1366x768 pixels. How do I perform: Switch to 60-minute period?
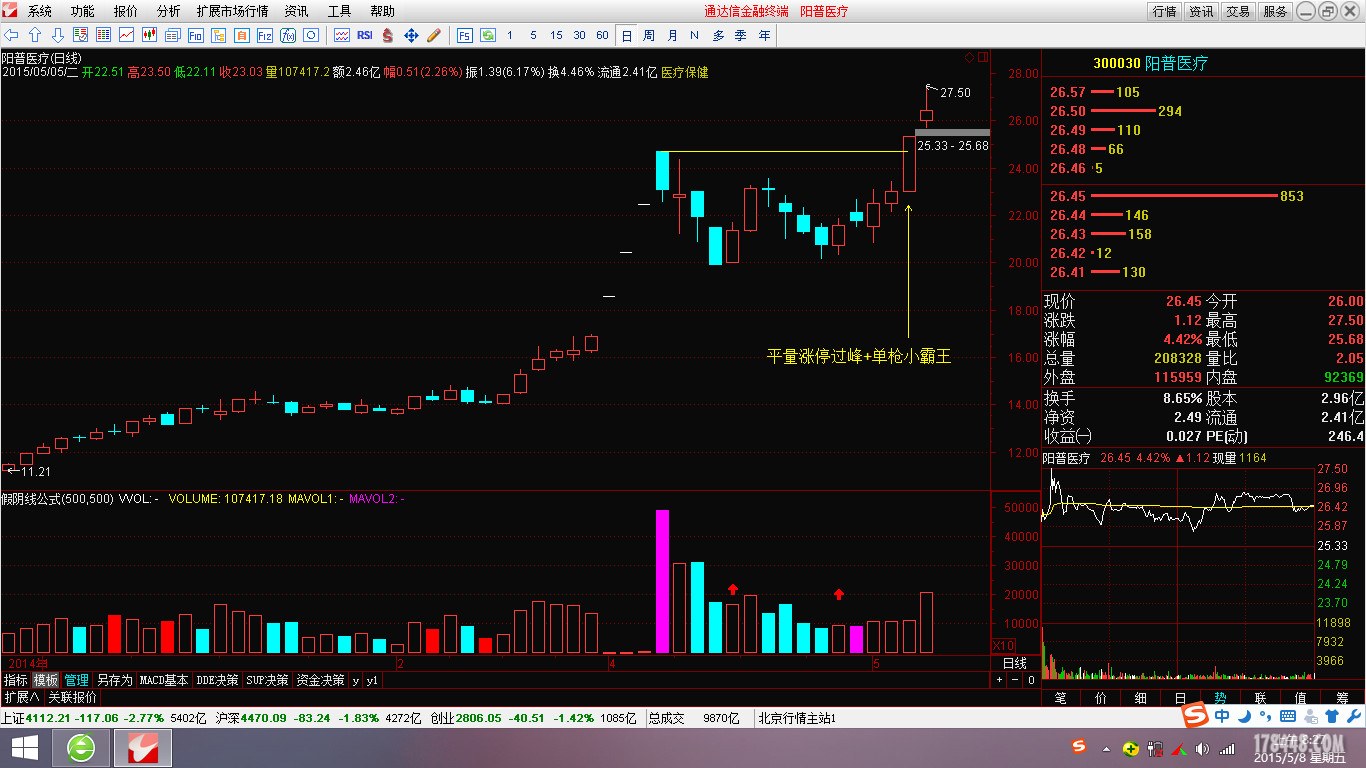(602, 35)
